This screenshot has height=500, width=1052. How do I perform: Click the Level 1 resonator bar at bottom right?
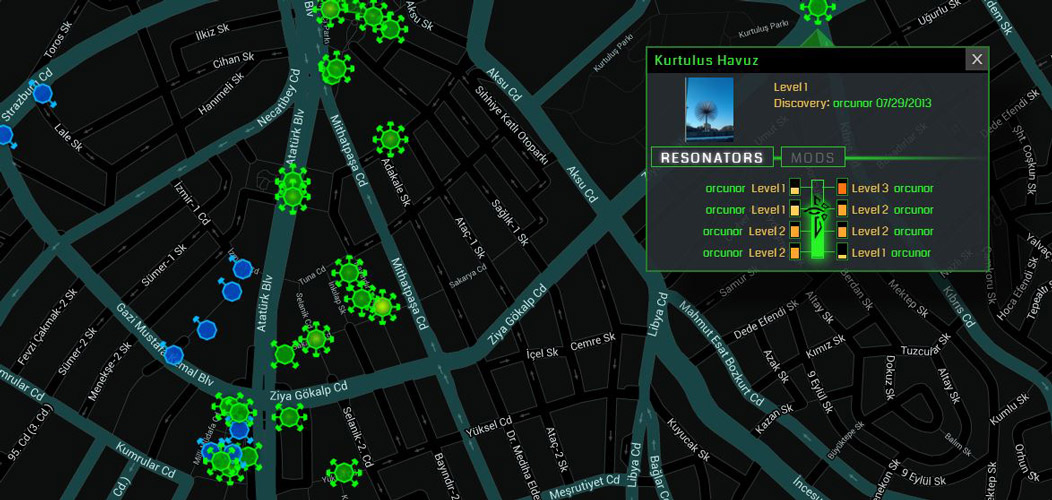click(842, 253)
